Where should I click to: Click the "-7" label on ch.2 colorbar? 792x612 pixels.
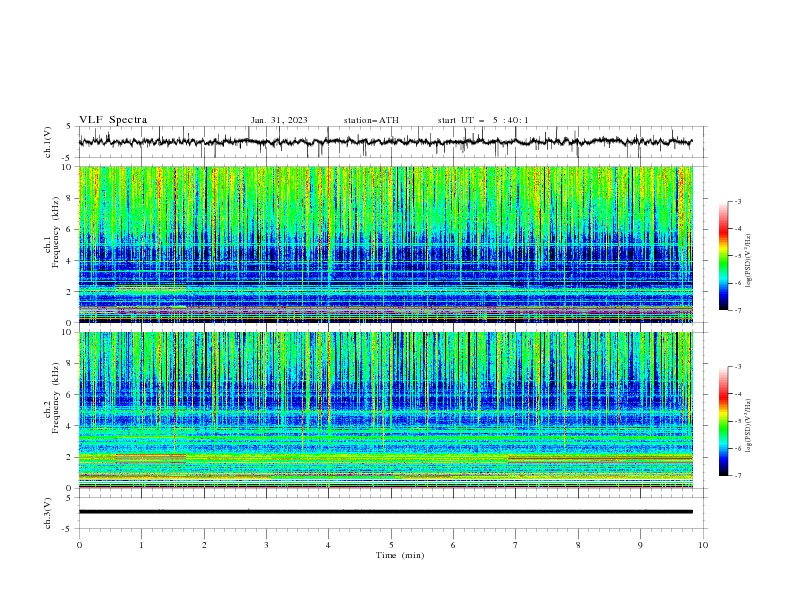point(737,476)
